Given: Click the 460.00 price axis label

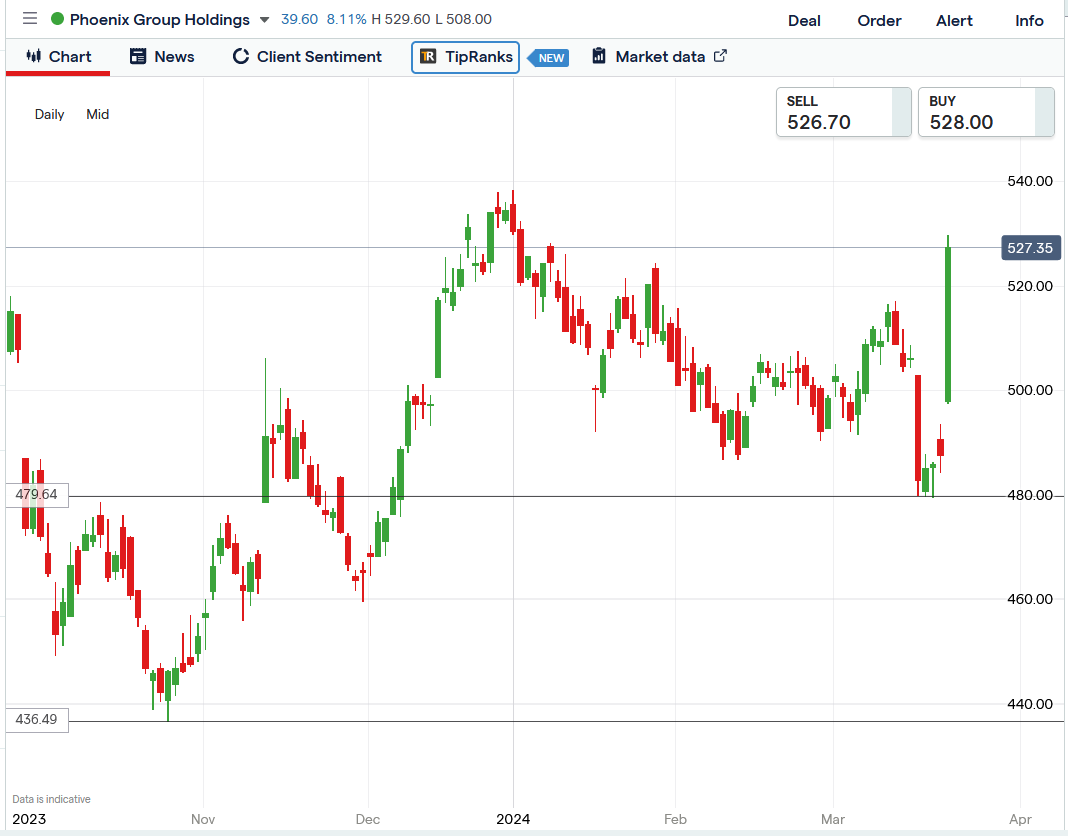Looking at the screenshot, I should 1030,600.
